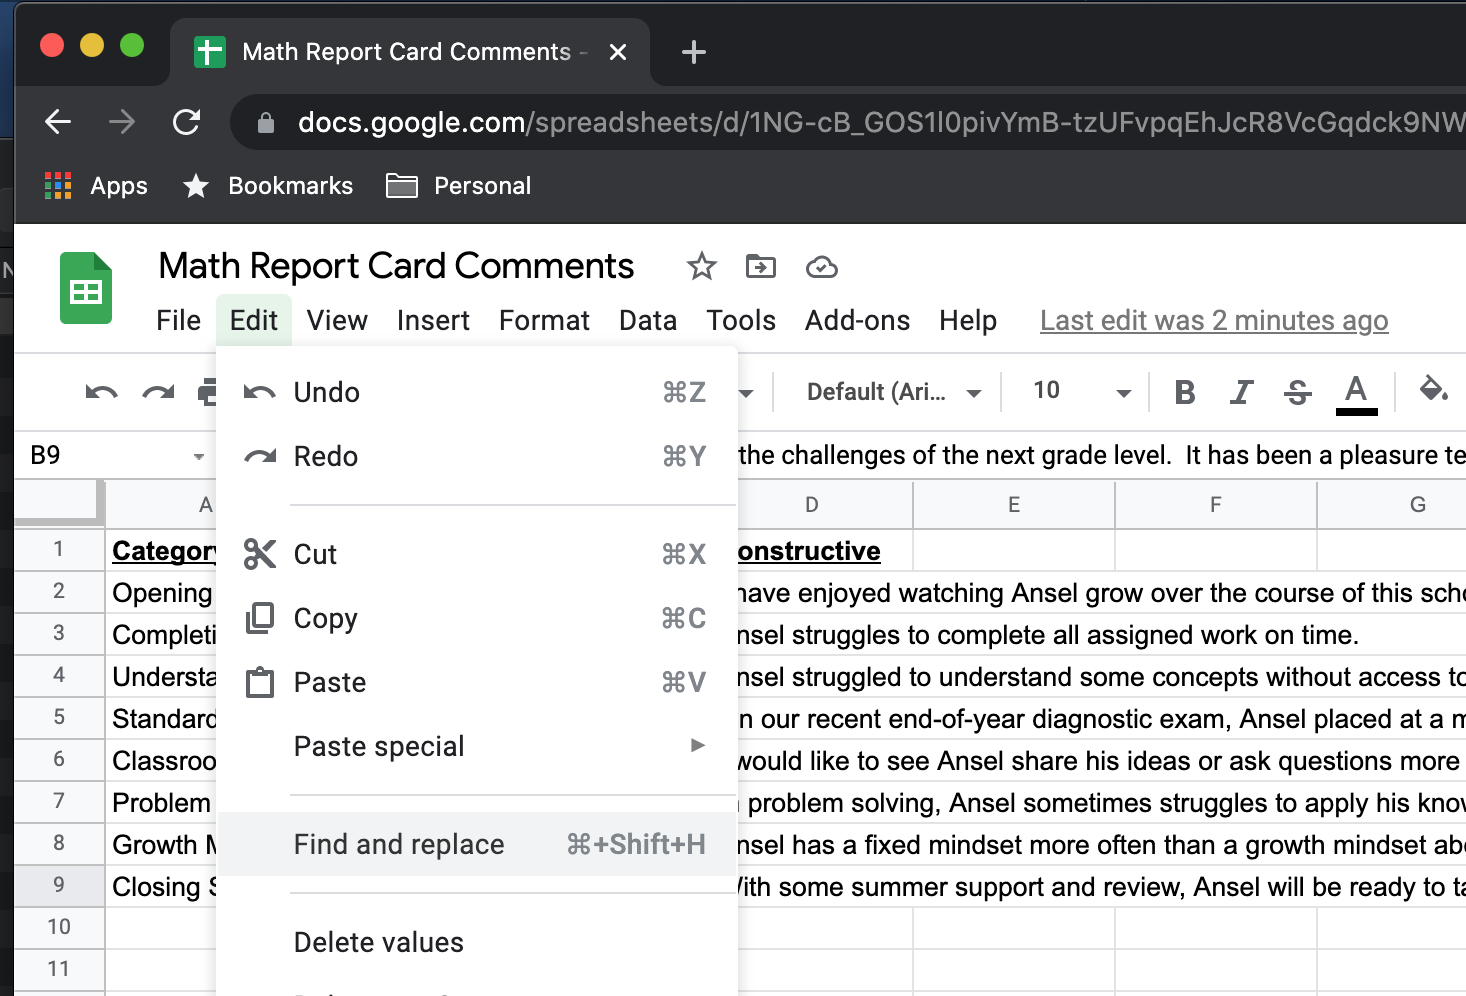The image size is (1466, 996).
Task: Click the Opening cell in row 2
Action: coord(162,593)
